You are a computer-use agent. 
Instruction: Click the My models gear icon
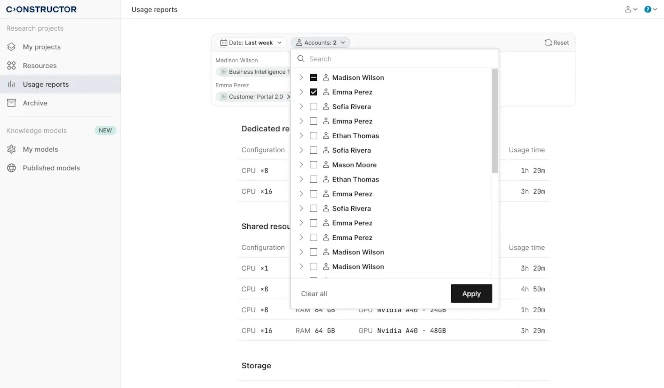pos(11,149)
